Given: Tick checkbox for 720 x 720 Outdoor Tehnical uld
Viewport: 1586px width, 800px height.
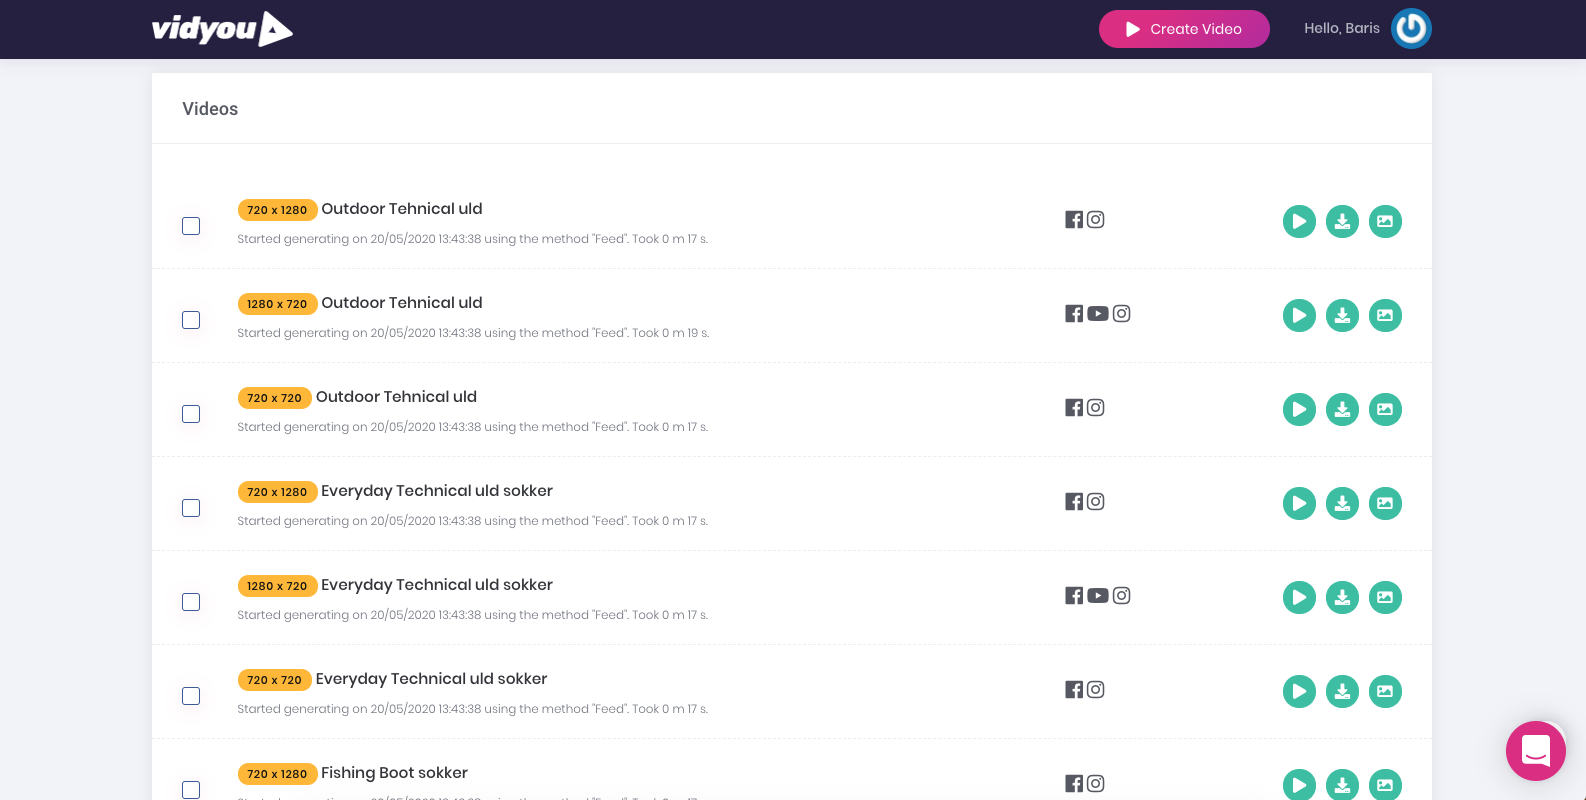Looking at the screenshot, I should click(191, 414).
